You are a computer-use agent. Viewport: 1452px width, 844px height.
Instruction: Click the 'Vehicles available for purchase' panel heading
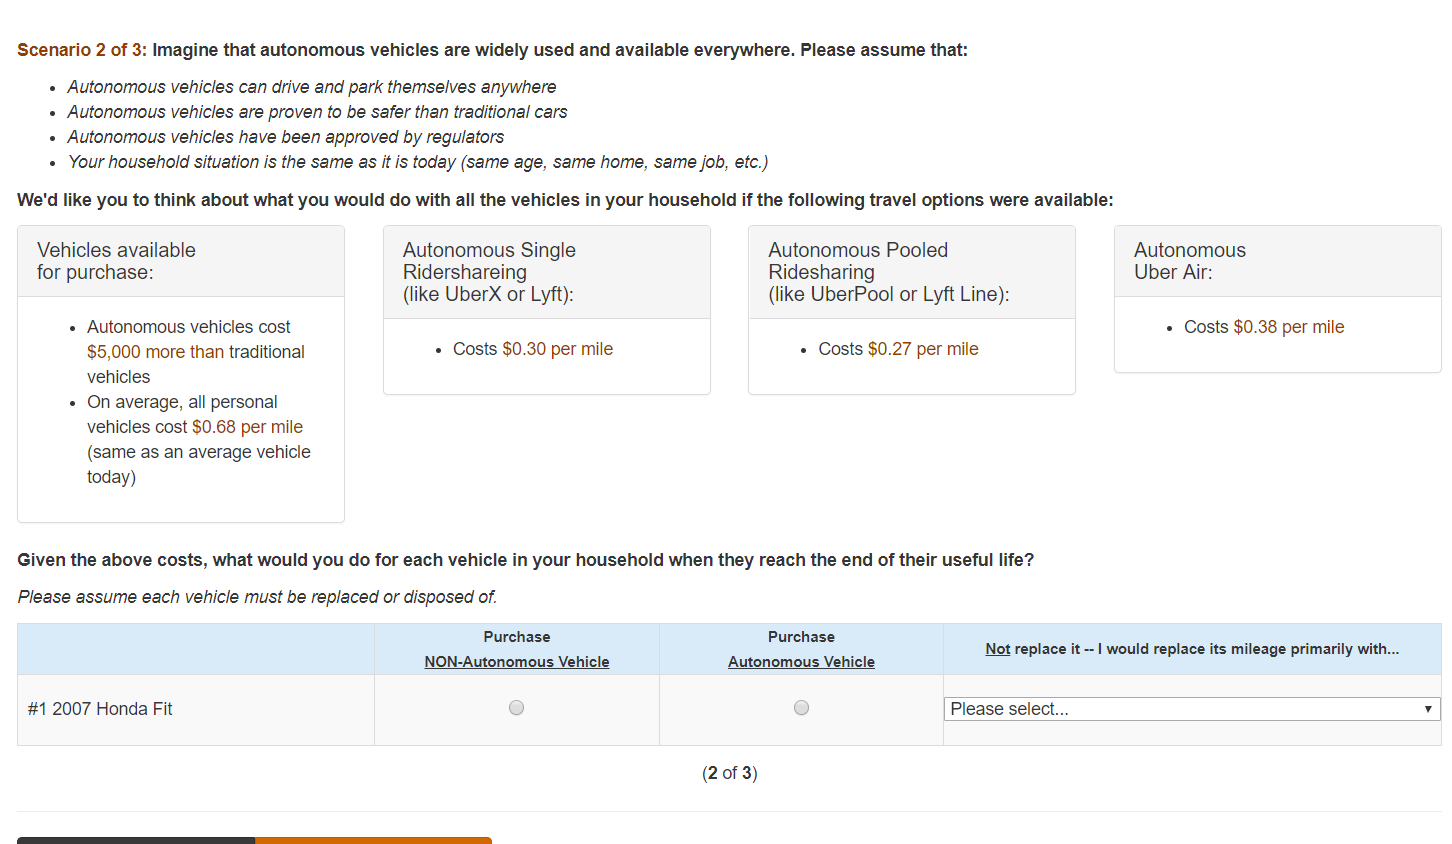pos(116,261)
